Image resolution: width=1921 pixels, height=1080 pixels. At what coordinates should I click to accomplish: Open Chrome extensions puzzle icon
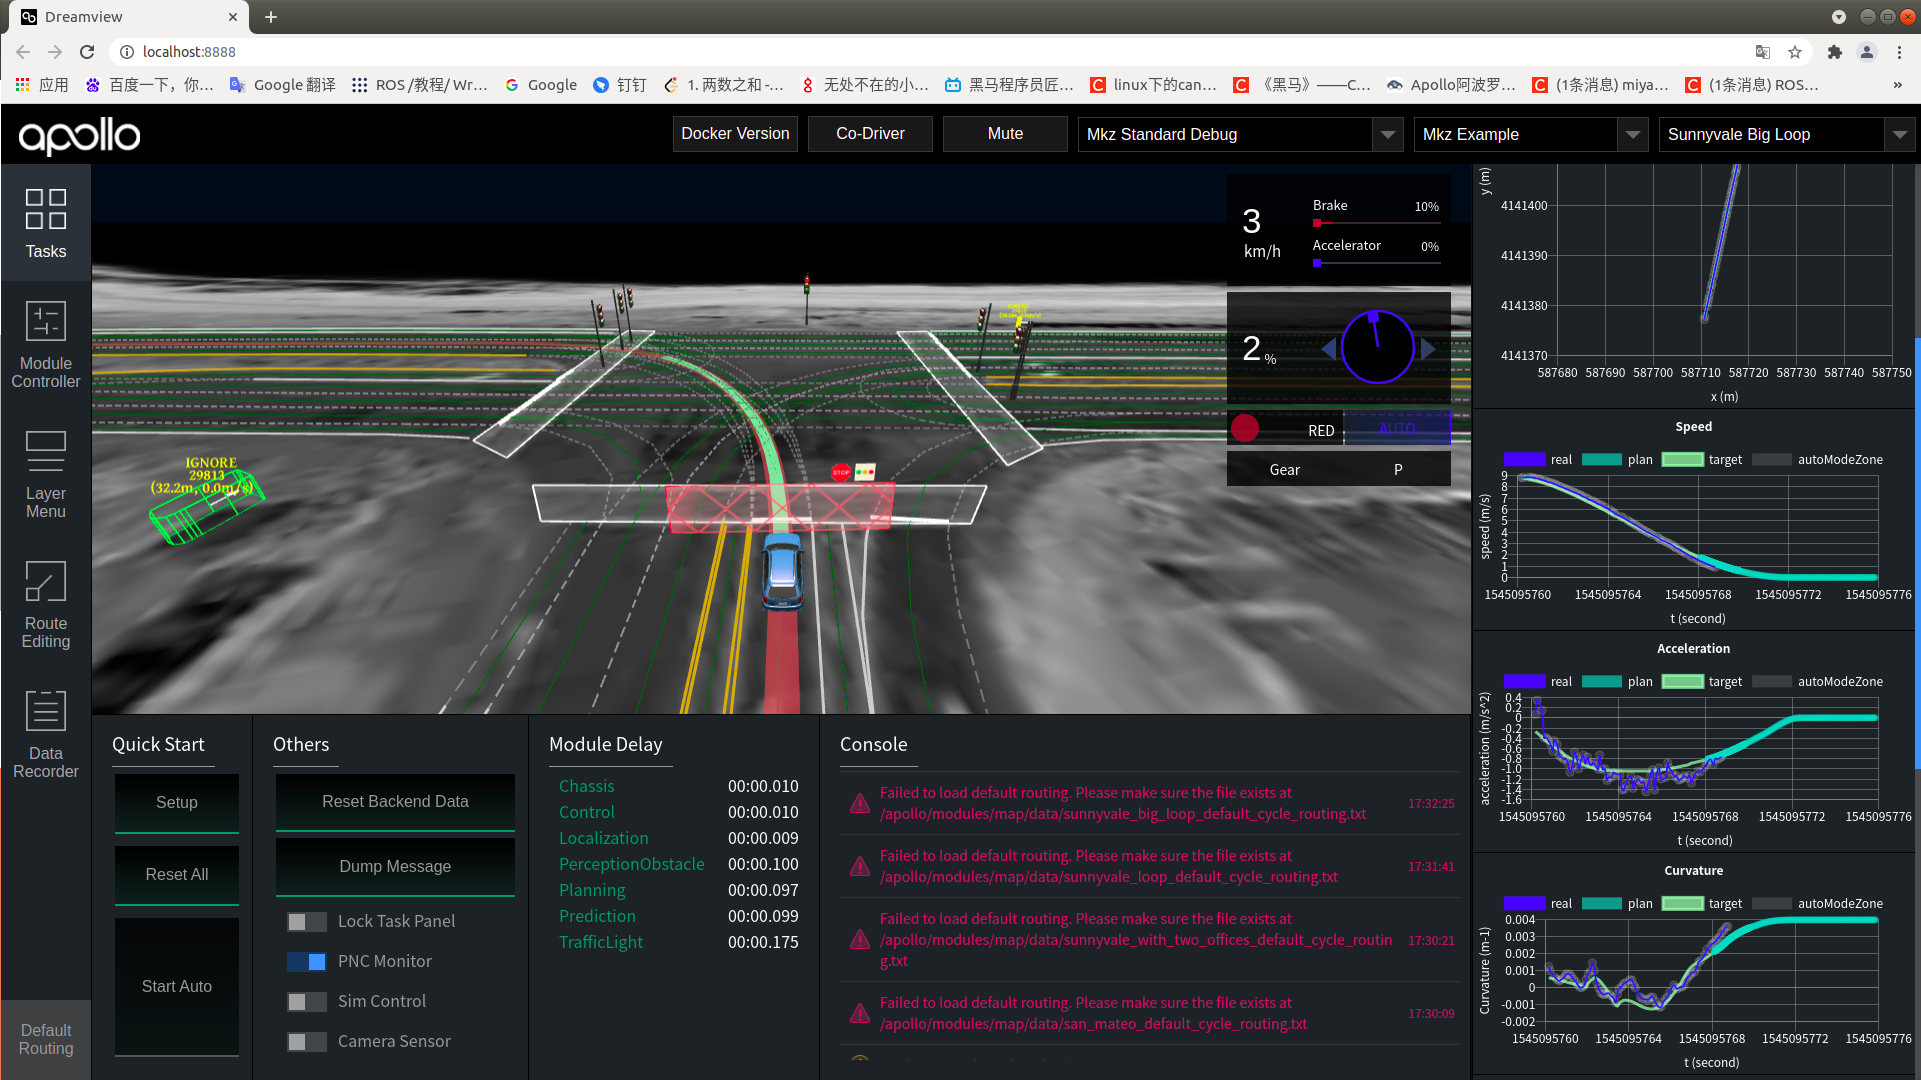coord(1834,52)
